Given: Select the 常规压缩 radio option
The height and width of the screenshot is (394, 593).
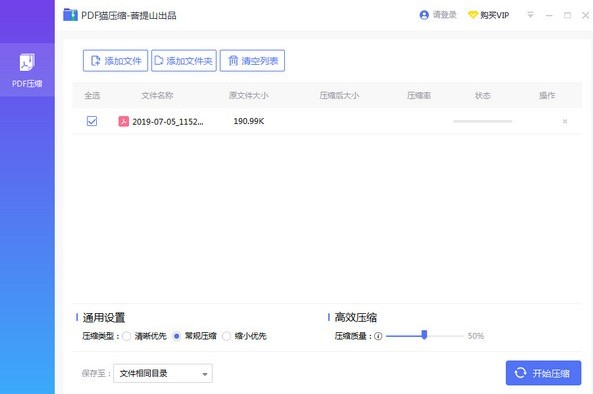Looking at the screenshot, I should pos(177,336).
